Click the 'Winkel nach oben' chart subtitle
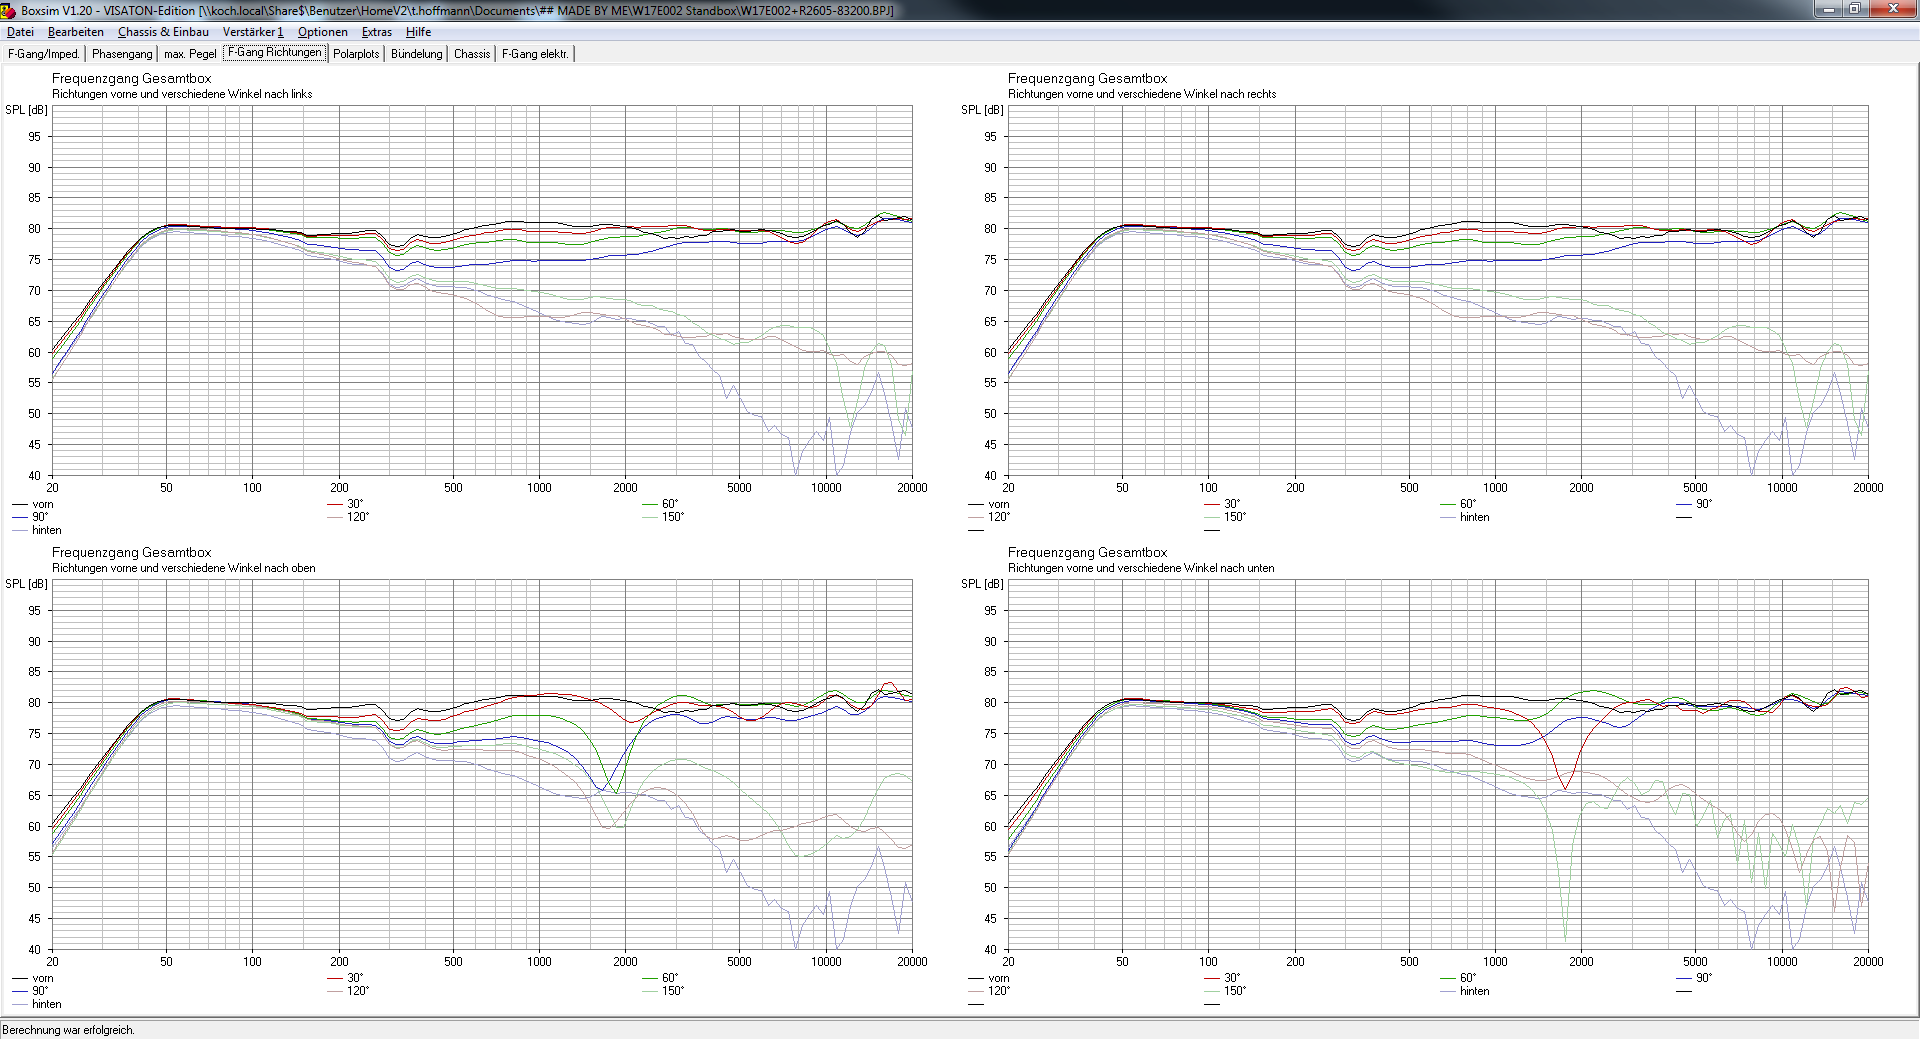Image resolution: width=1920 pixels, height=1040 pixels. (x=184, y=568)
